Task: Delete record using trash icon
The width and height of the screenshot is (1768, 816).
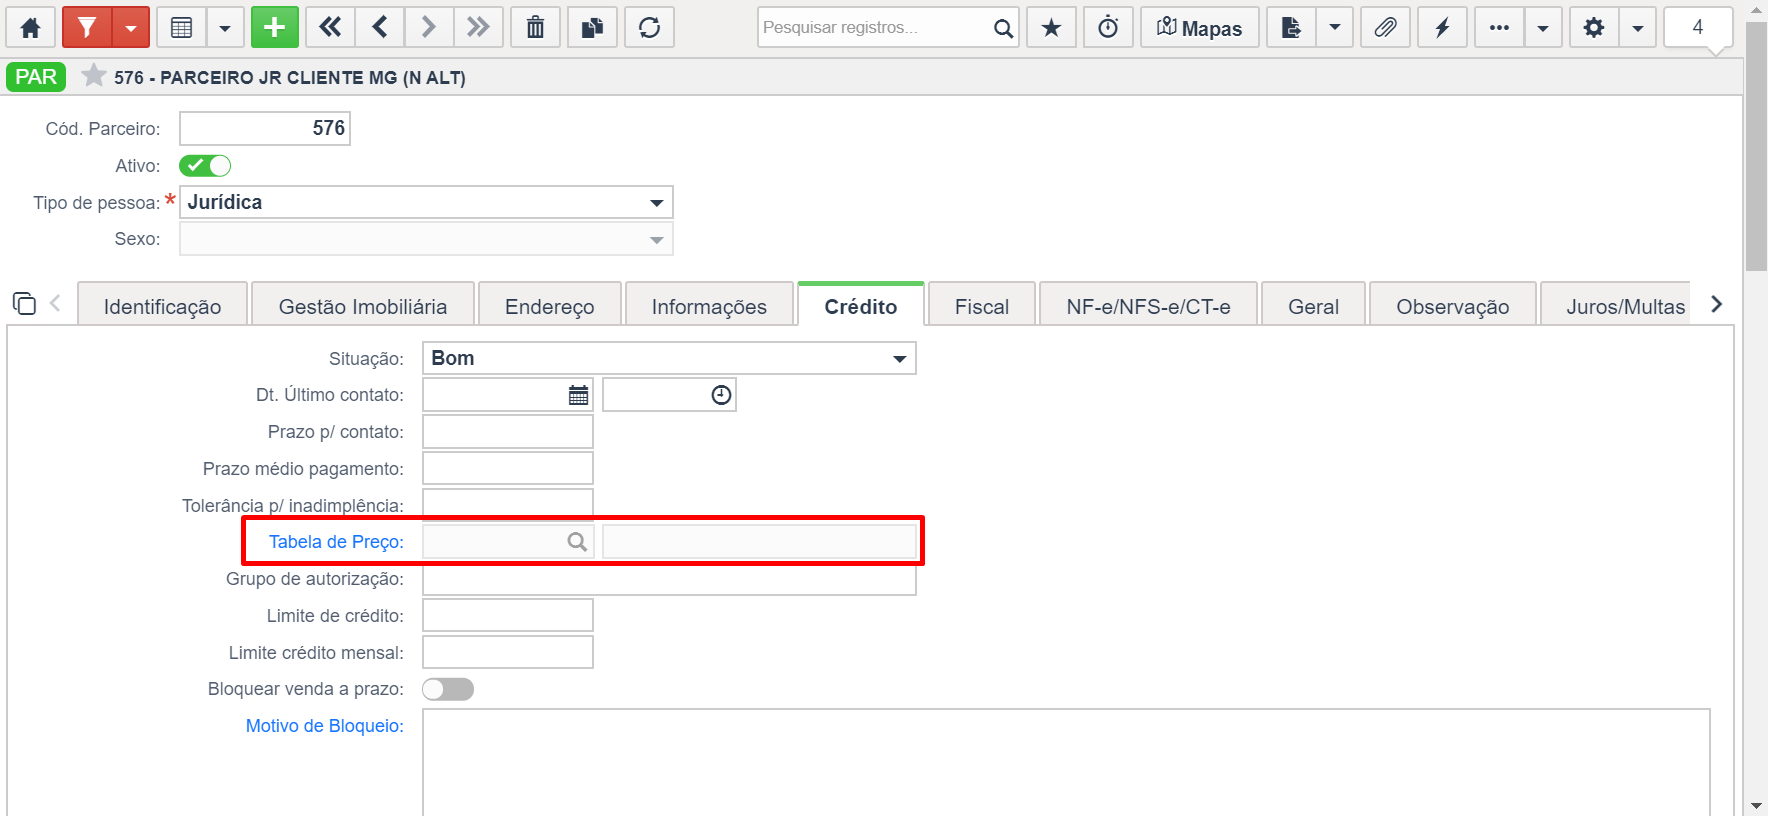Action: pos(536,27)
